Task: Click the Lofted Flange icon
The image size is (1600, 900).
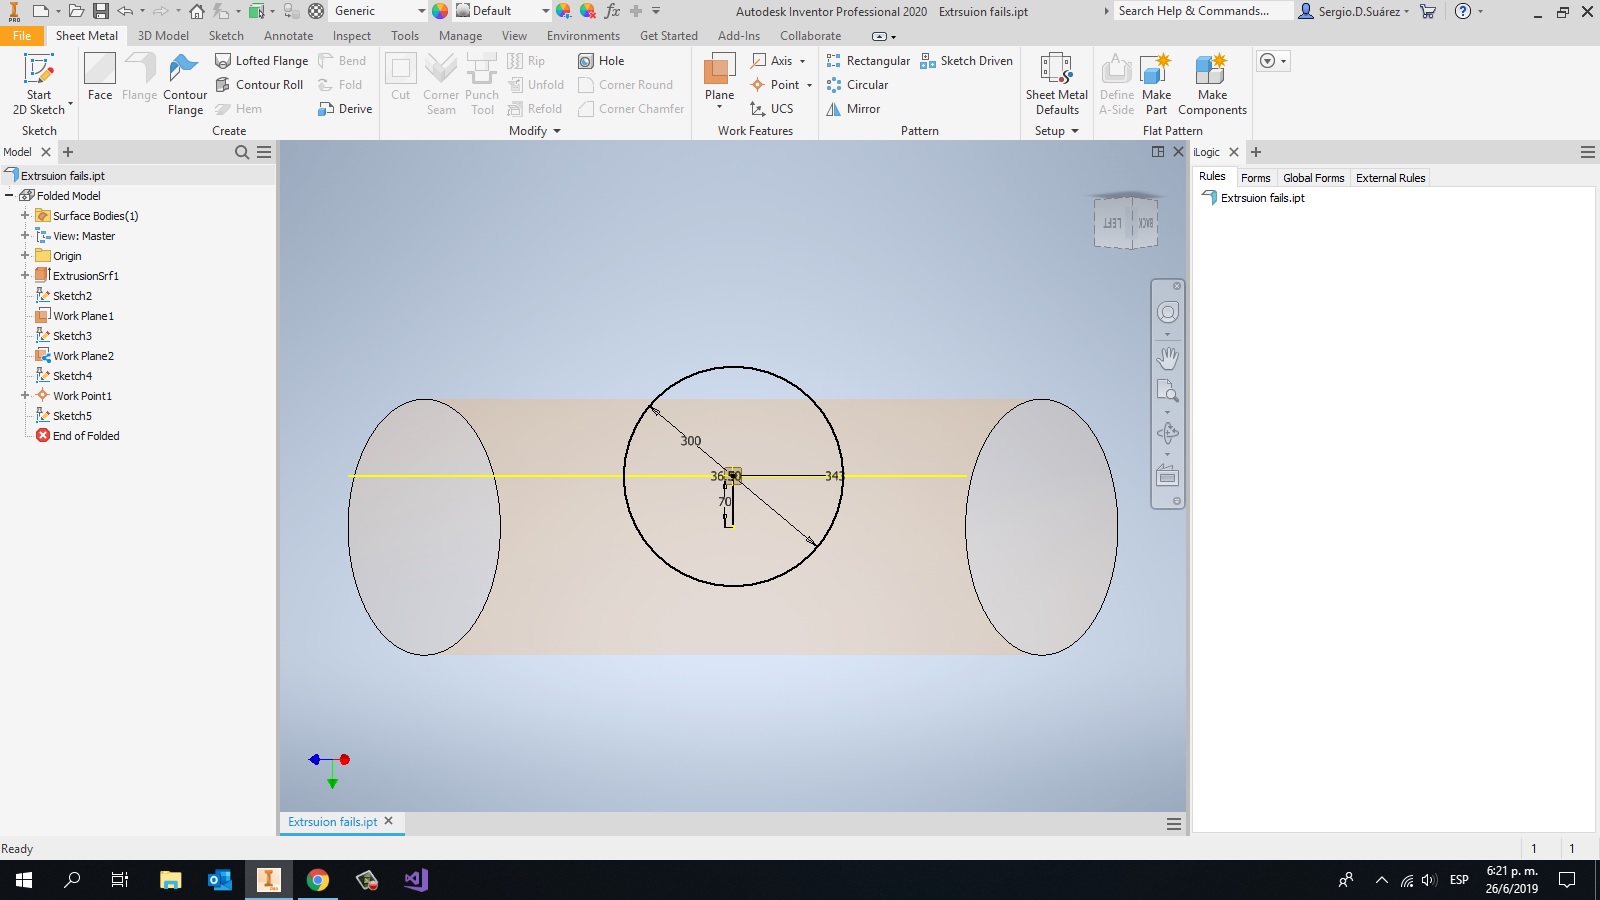Action: (x=223, y=61)
